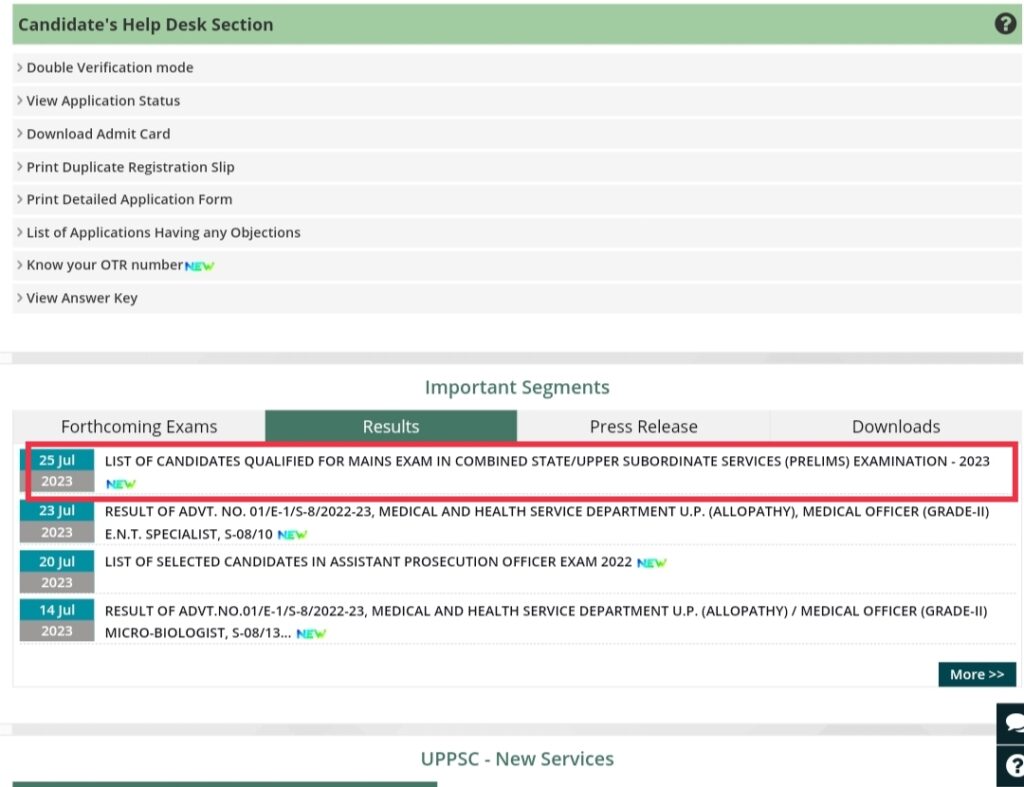Screen dimensions: 1024x787
Task: Open the question mark icon near chat bubble
Action: click(x=1013, y=765)
